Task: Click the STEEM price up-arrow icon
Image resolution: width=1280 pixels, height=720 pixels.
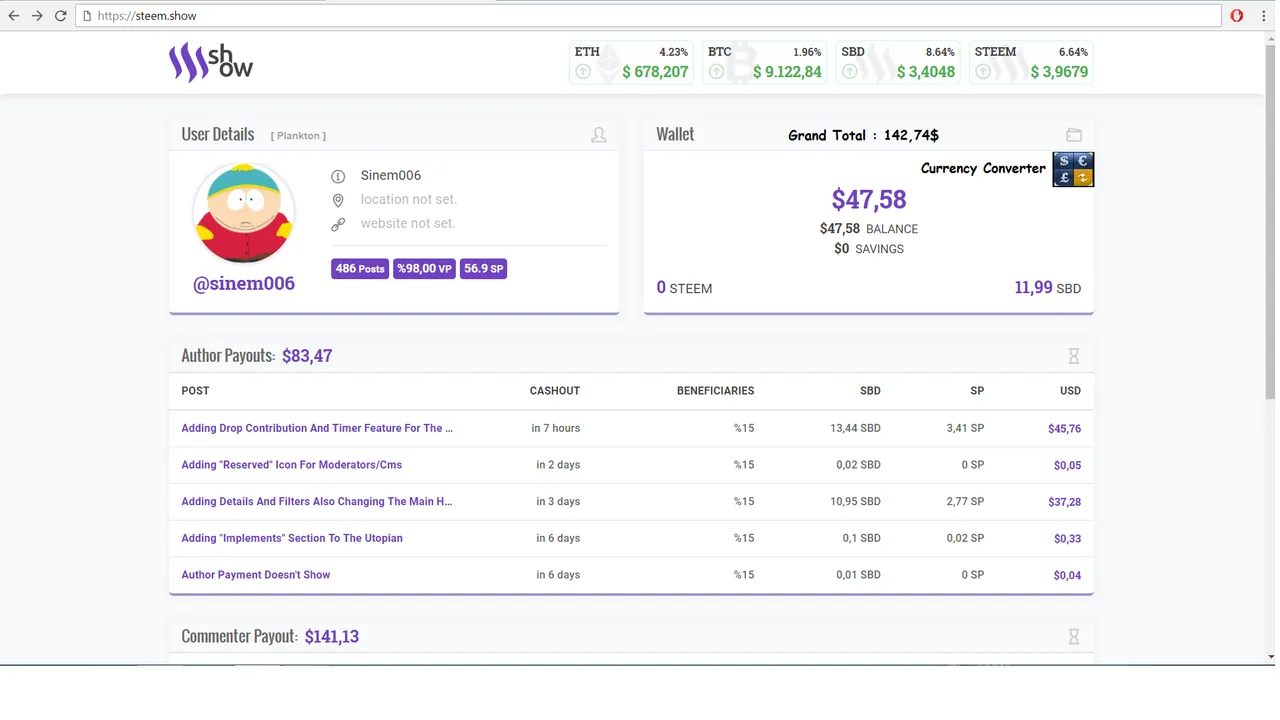Action: 983,72
